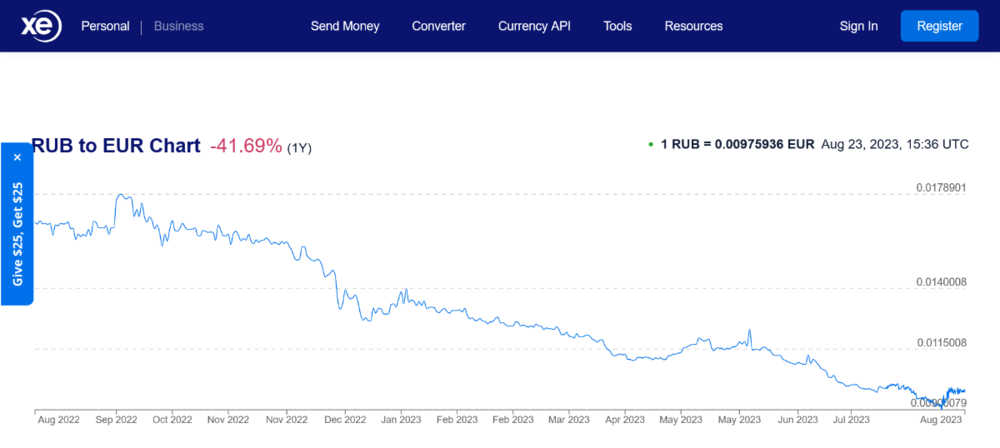The width and height of the screenshot is (1000, 448).
Task: Expand the Tools menu
Action: pyautogui.click(x=617, y=26)
